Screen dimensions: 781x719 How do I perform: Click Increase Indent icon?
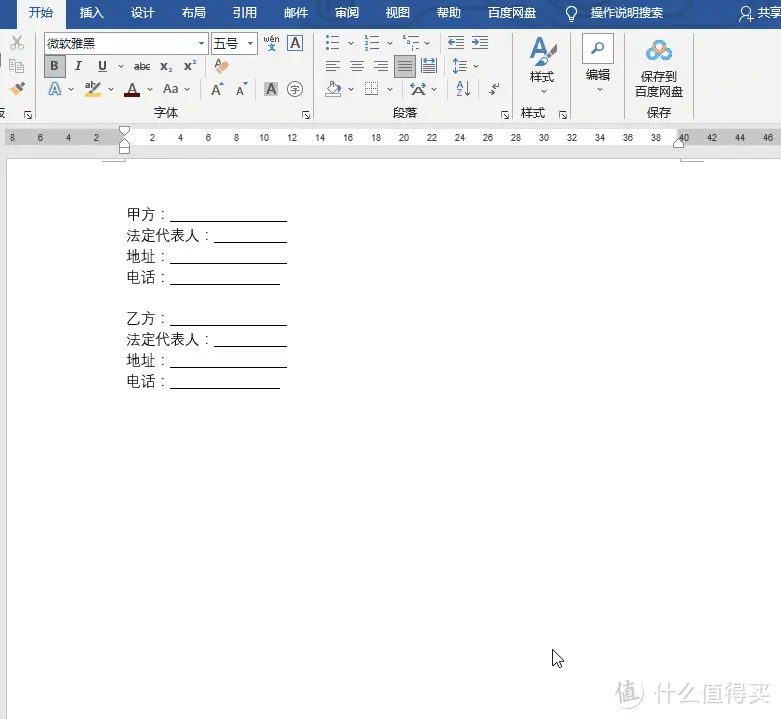pos(480,43)
